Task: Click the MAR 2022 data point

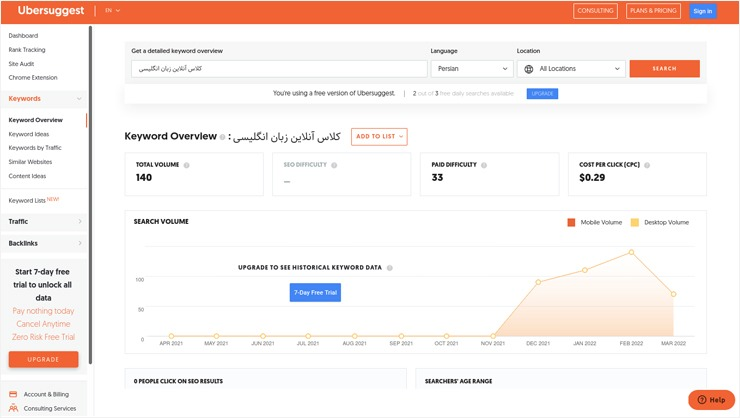Action: (x=673, y=294)
